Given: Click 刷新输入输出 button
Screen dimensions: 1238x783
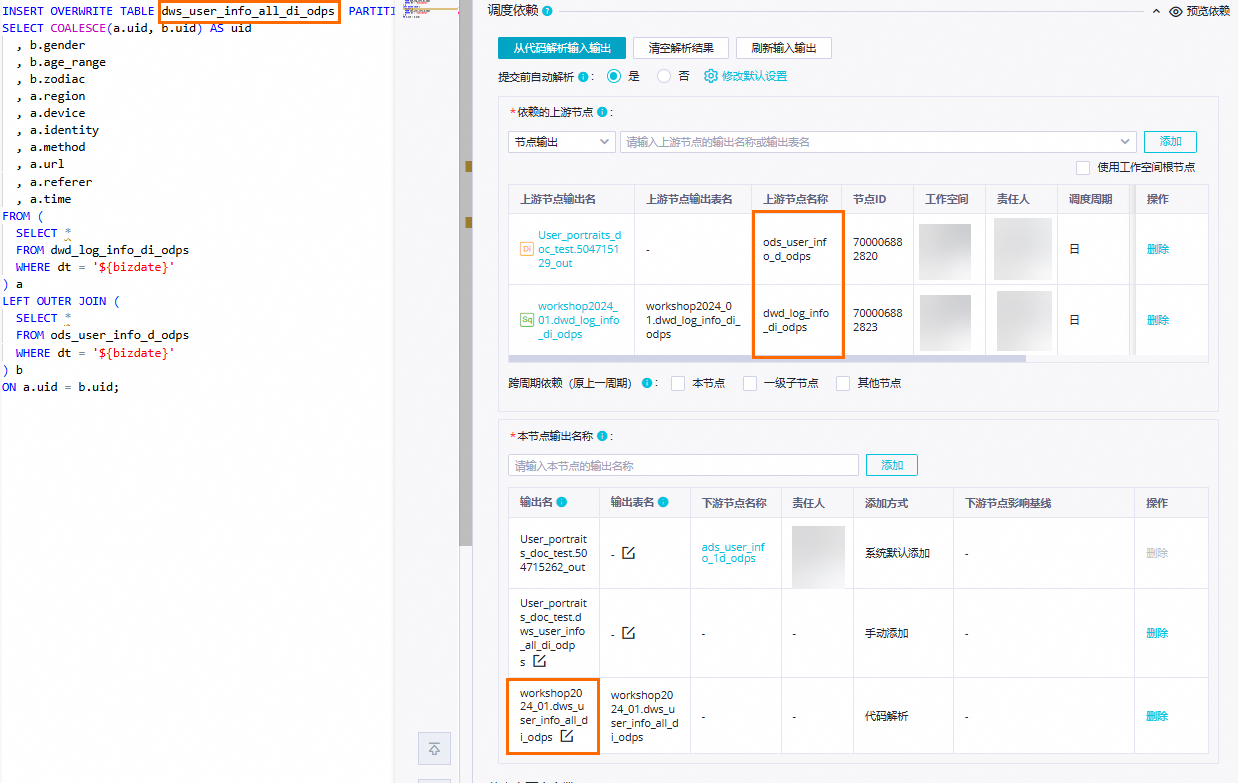Looking at the screenshot, I should pyautogui.click(x=783, y=48).
